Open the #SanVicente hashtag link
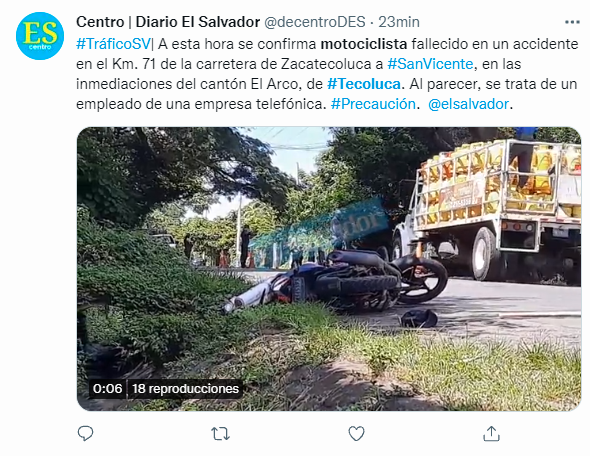 tap(430, 64)
